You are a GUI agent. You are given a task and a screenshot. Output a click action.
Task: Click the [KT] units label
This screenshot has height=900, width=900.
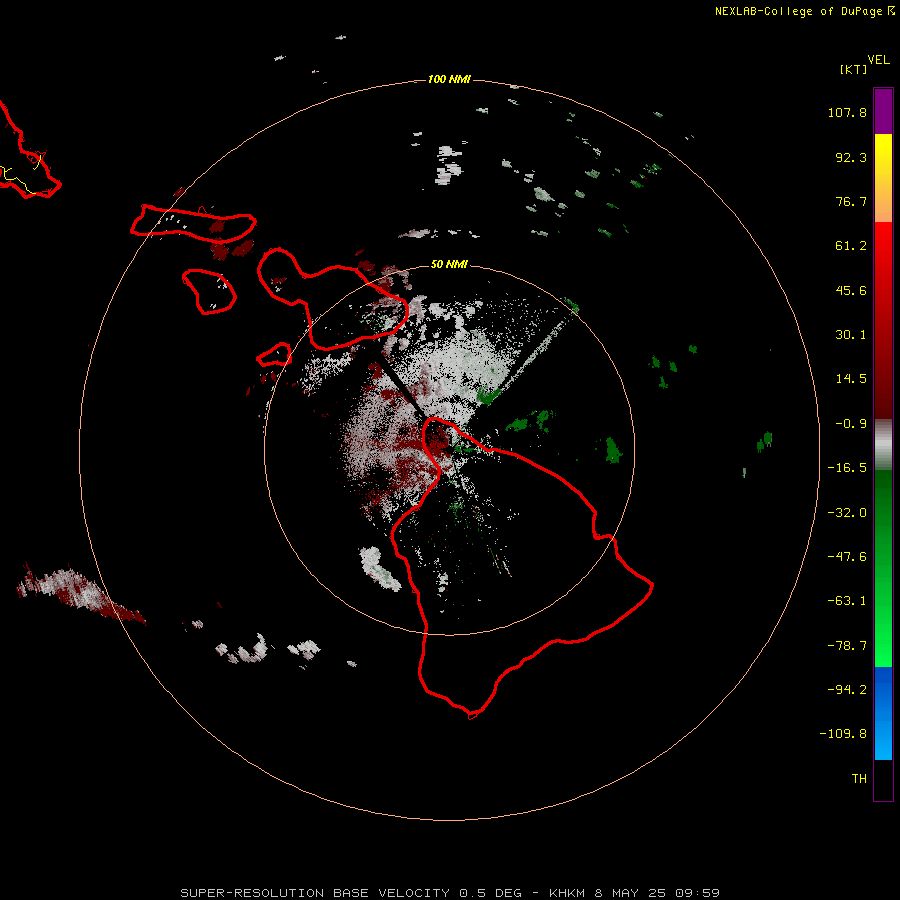854,69
